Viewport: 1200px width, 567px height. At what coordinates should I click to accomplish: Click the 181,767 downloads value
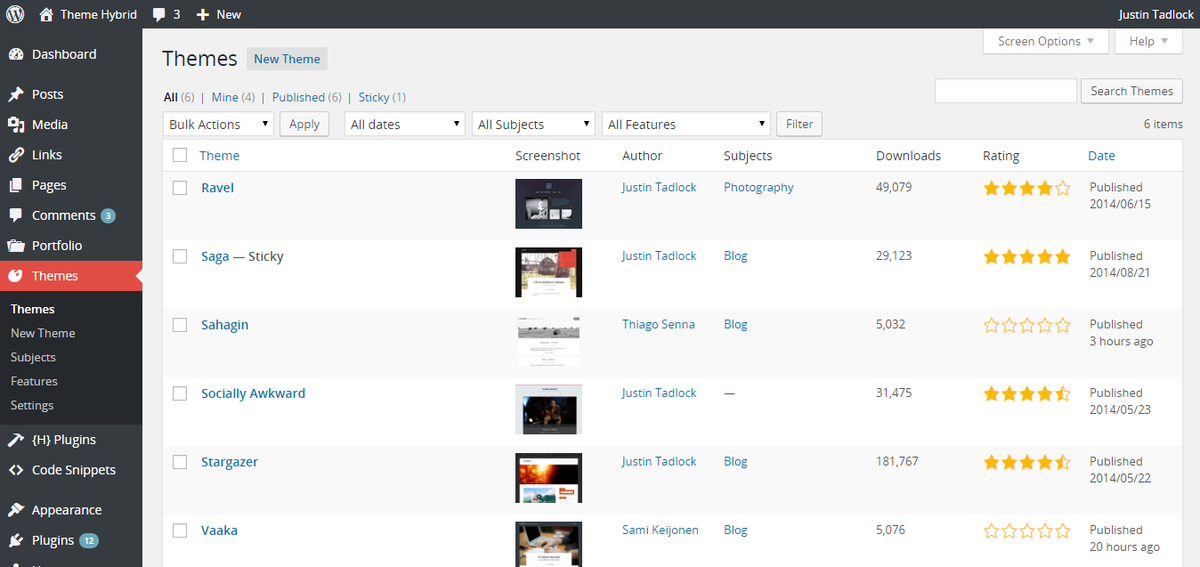[897, 461]
